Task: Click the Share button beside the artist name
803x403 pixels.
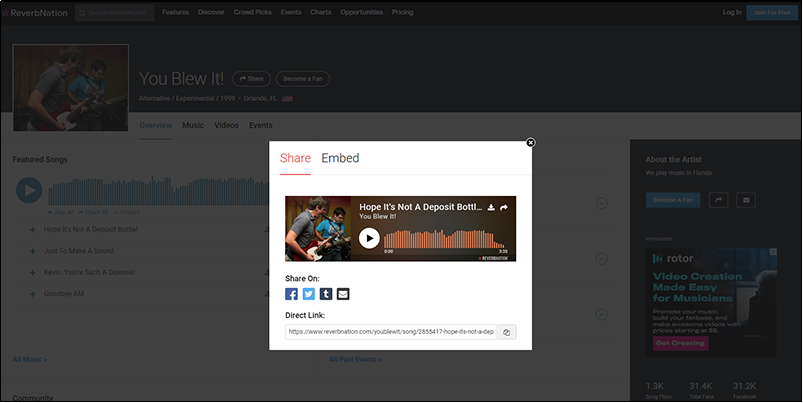Action: pos(251,79)
